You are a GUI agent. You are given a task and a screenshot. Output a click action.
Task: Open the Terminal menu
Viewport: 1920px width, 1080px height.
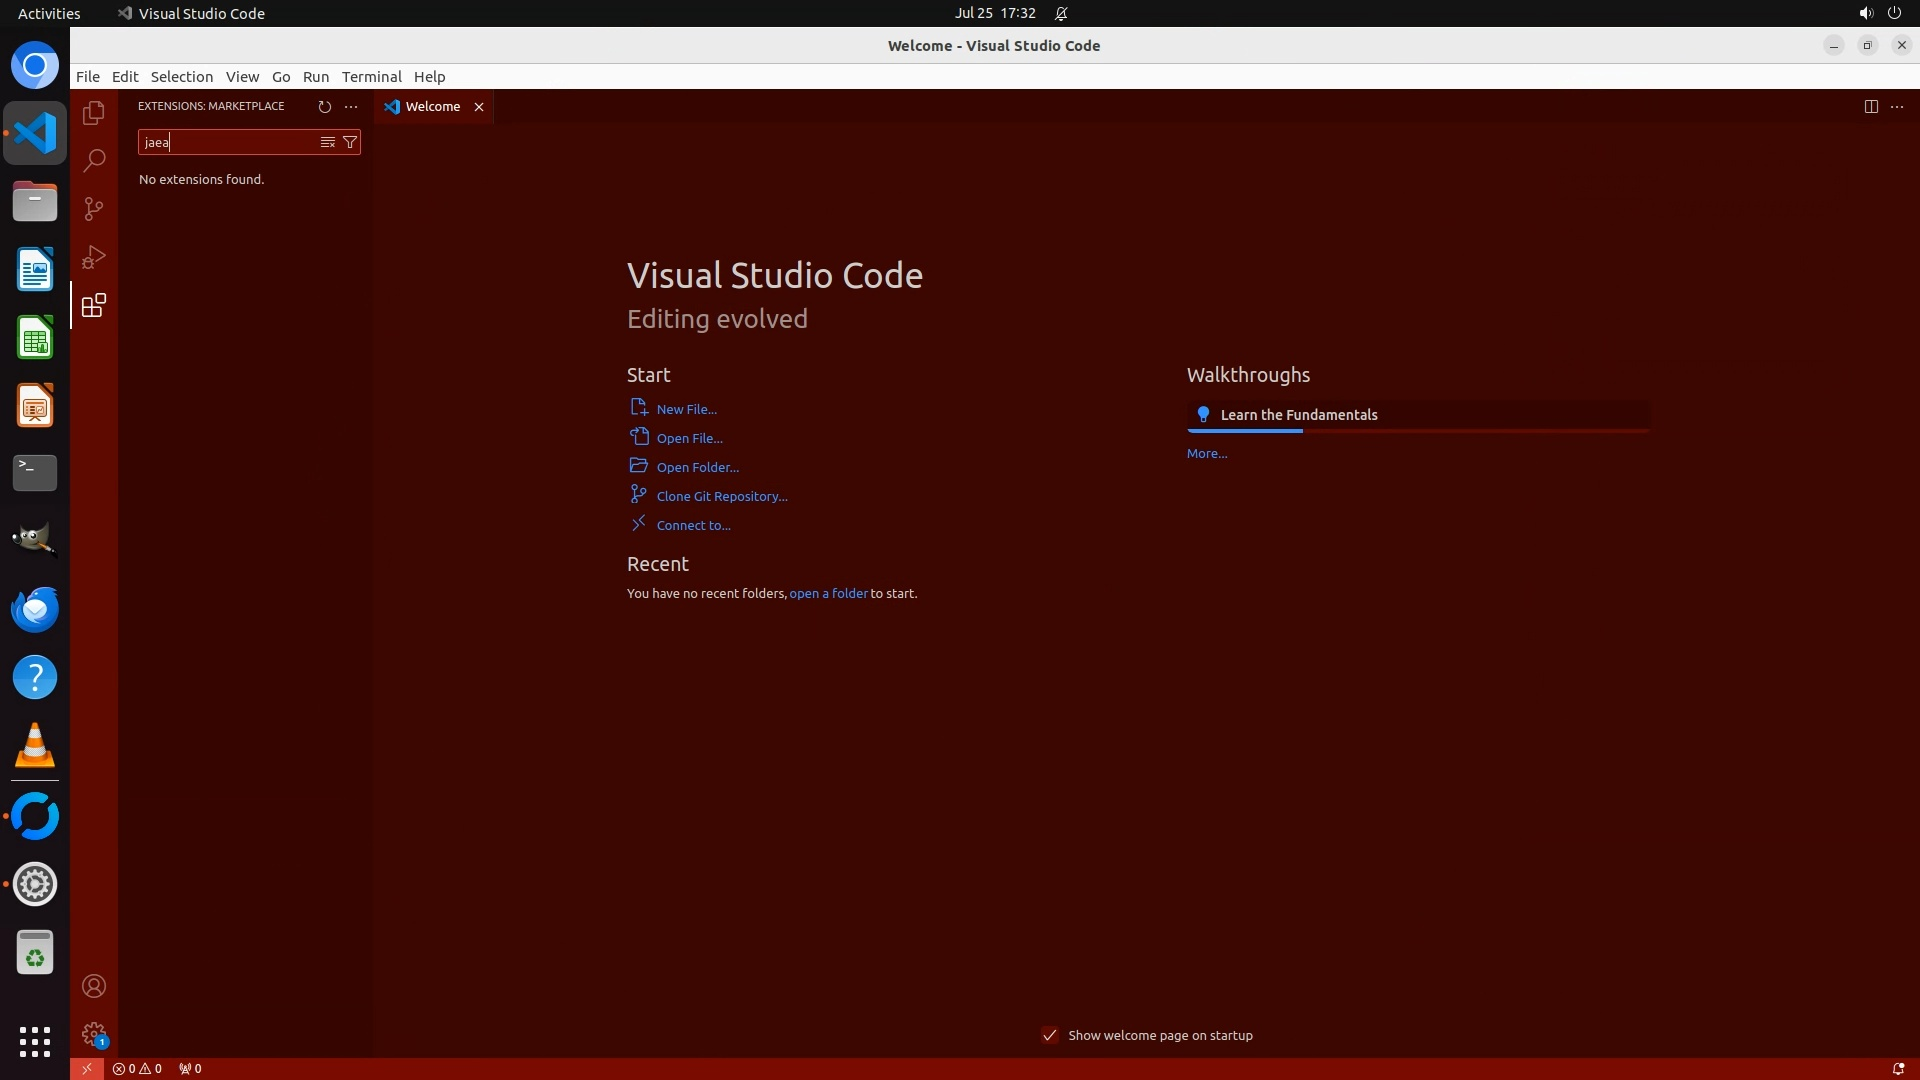click(371, 76)
